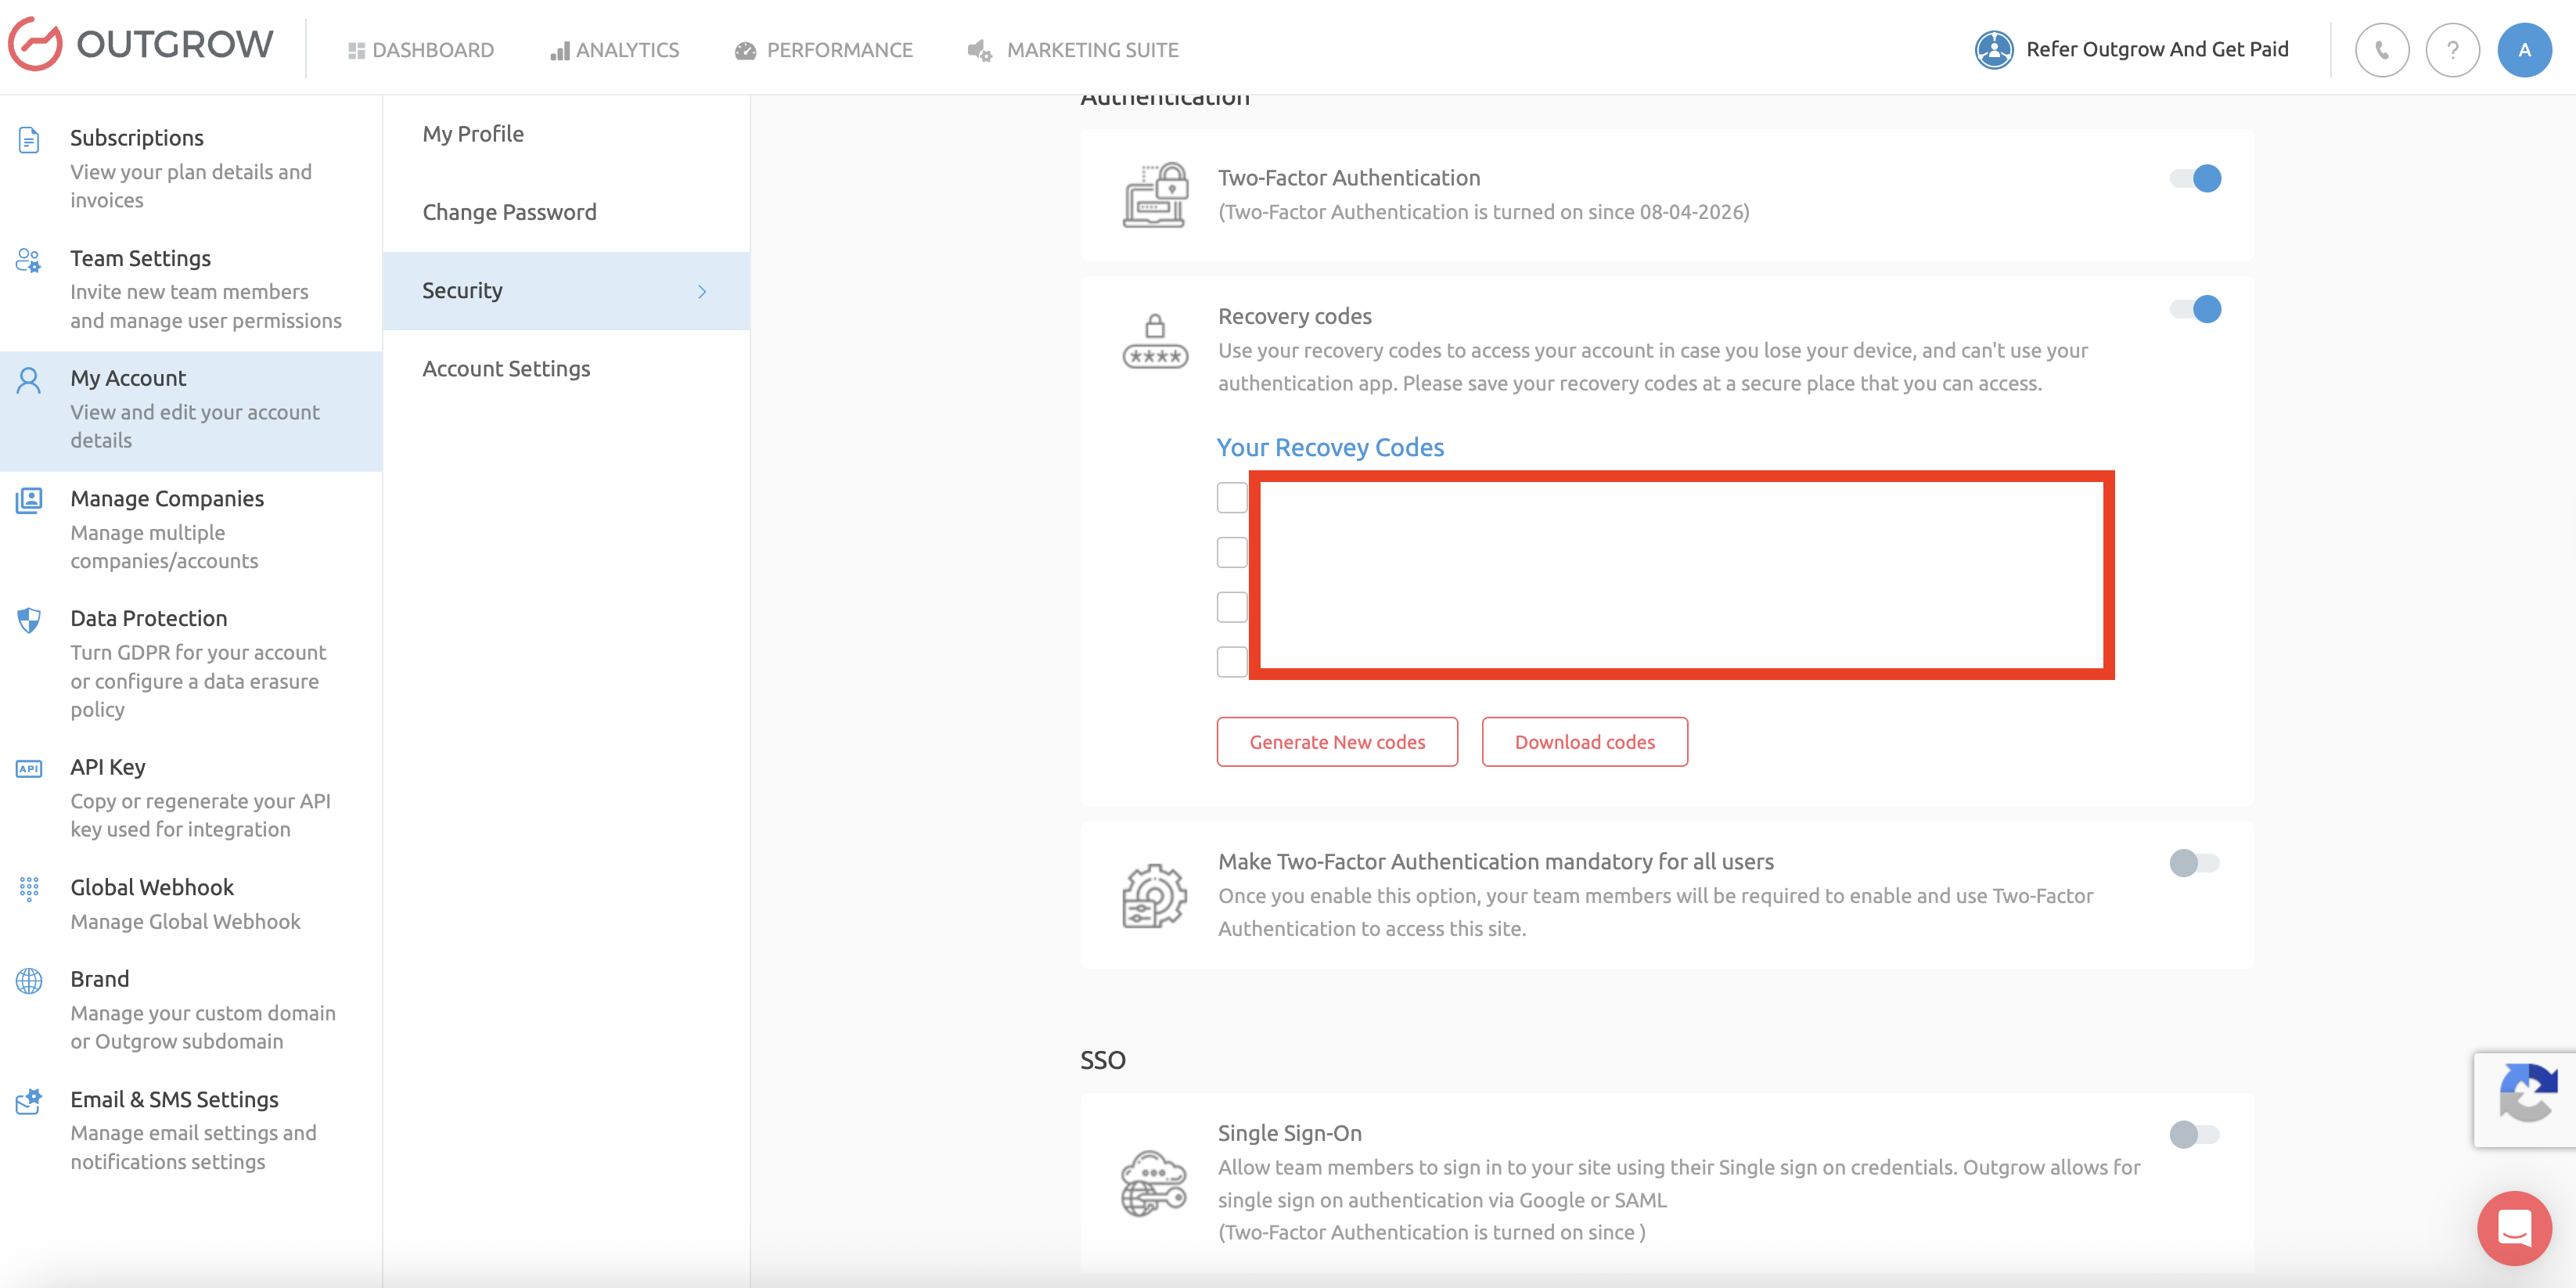Click the phone call icon in header
The height and width of the screenshot is (1288, 2576).
tap(2381, 50)
